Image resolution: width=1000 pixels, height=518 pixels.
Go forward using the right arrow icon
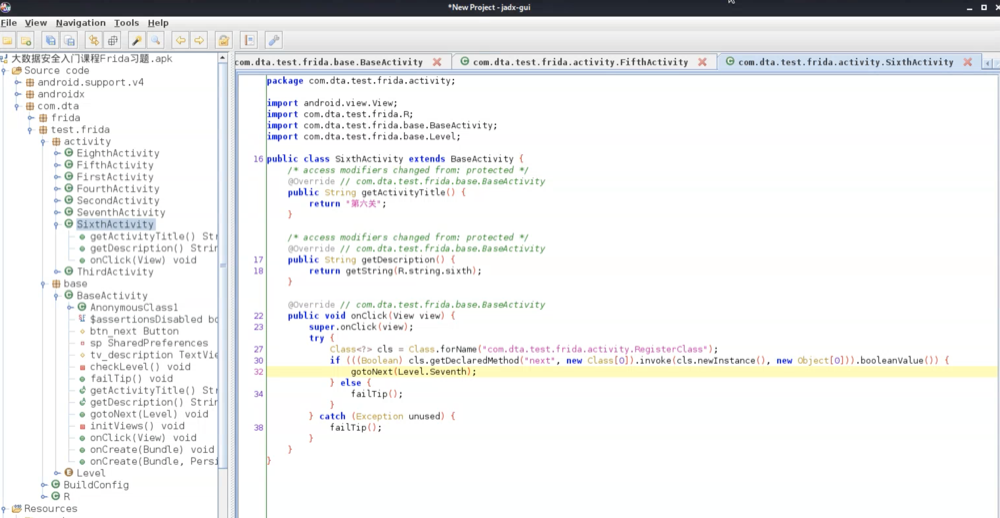(x=199, y=41)
